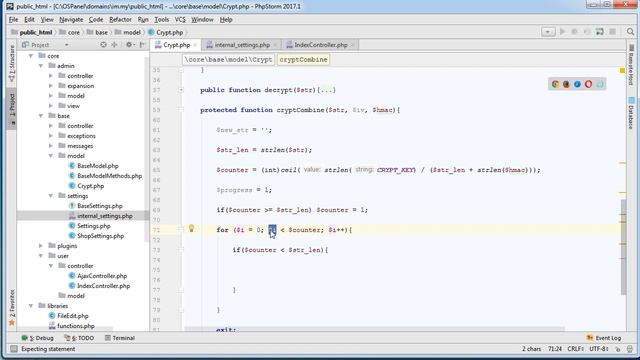Open the Terminal tool window
640x360 pixels.
point(120,338)
